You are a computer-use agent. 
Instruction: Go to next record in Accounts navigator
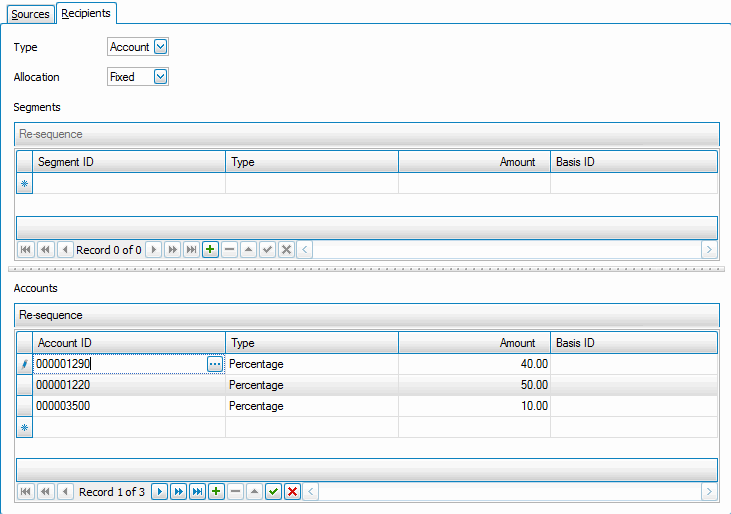(159, 492)
